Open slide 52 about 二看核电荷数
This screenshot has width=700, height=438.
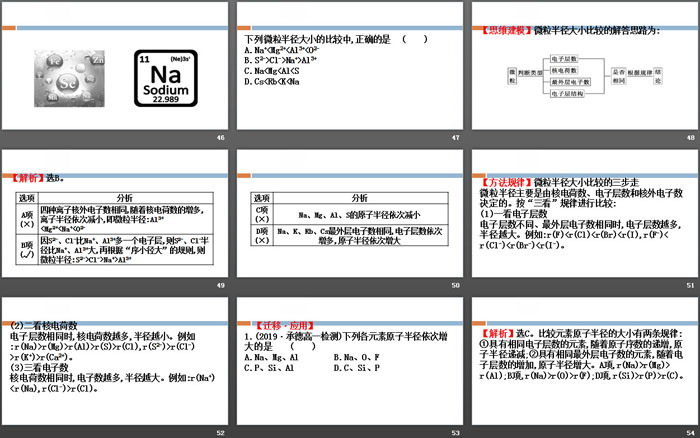pos(115,361)
